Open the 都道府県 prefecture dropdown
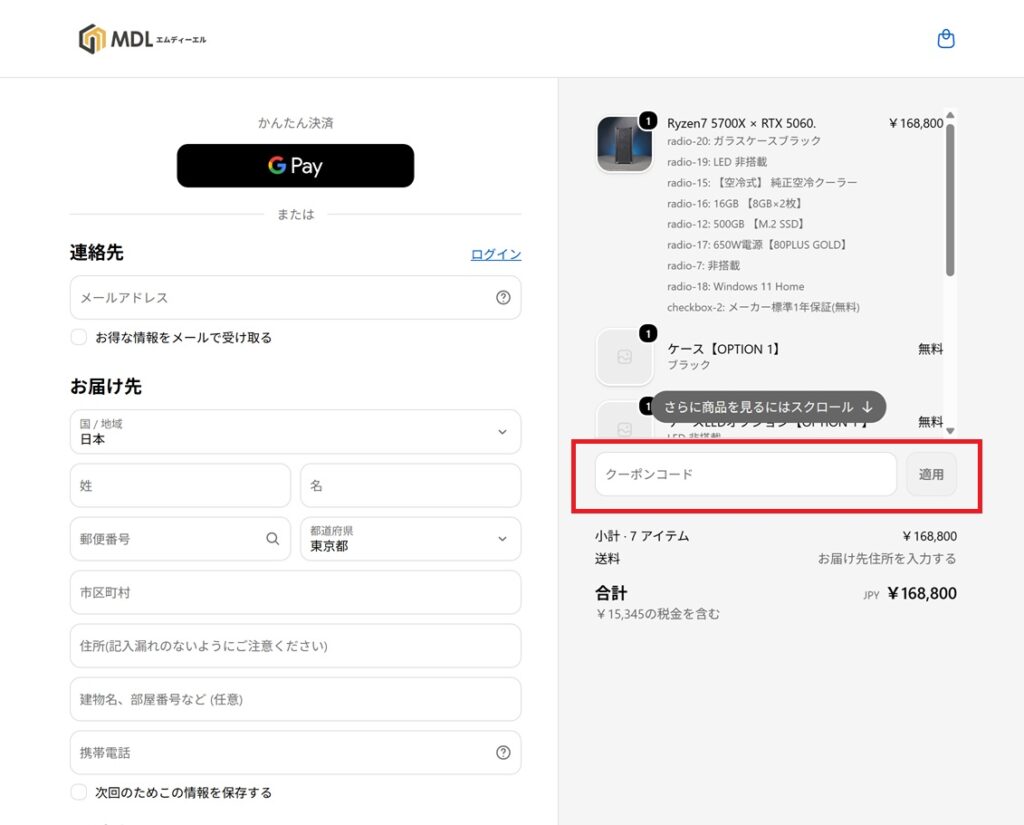Image resolution: width=1024 pixels, height=825 pixels. pos(411,539)
